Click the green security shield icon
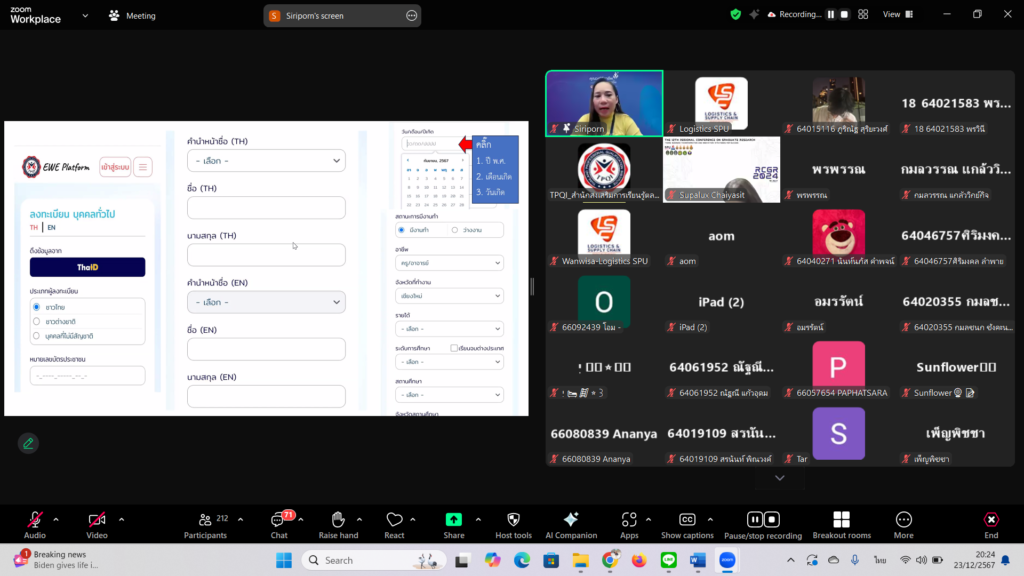This screenshot has width=1024, height=576. tap(736, 14)
